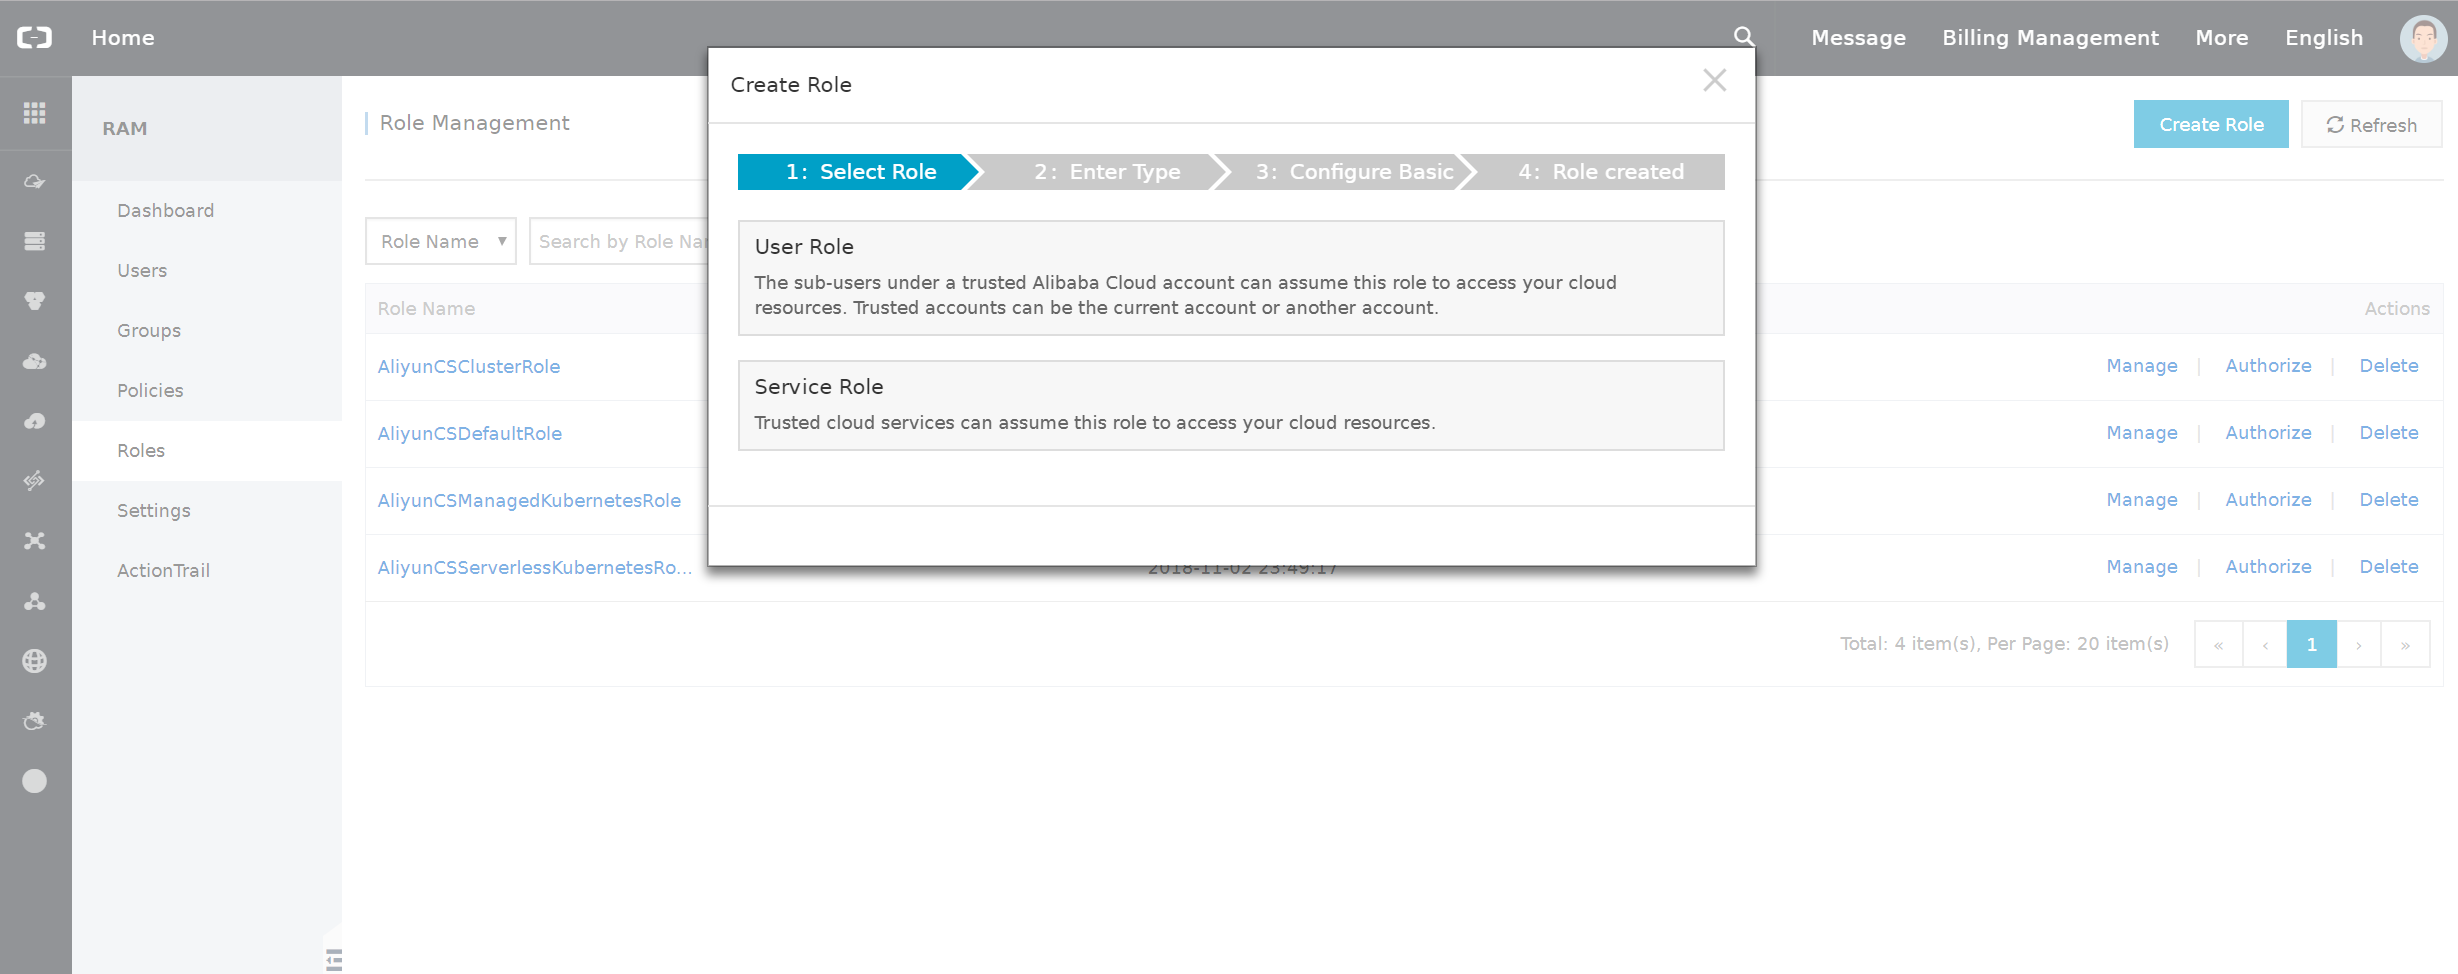Open the More menu in header
This screenshot has height=974, width=2458.
click(x=2221, y=38)
